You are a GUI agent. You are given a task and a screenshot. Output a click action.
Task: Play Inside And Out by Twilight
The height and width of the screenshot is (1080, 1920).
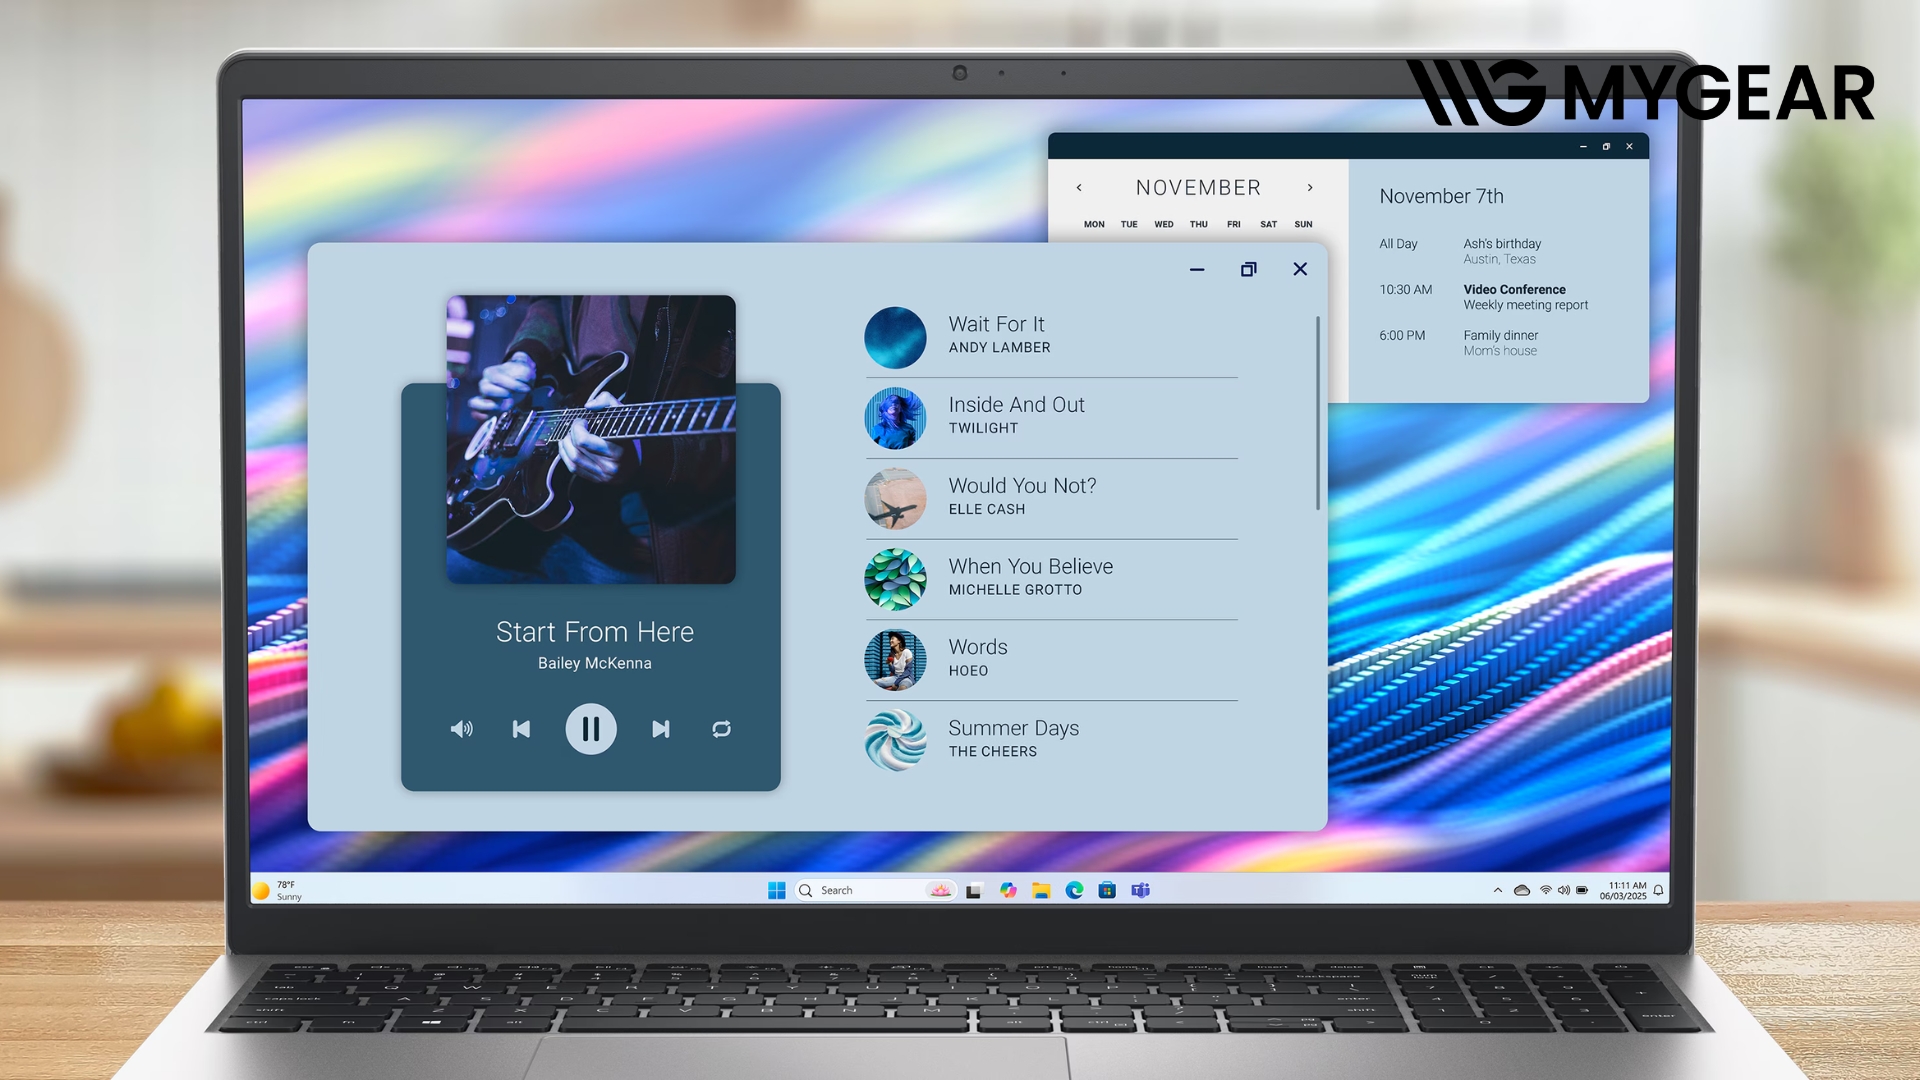tap(1051, 418)
